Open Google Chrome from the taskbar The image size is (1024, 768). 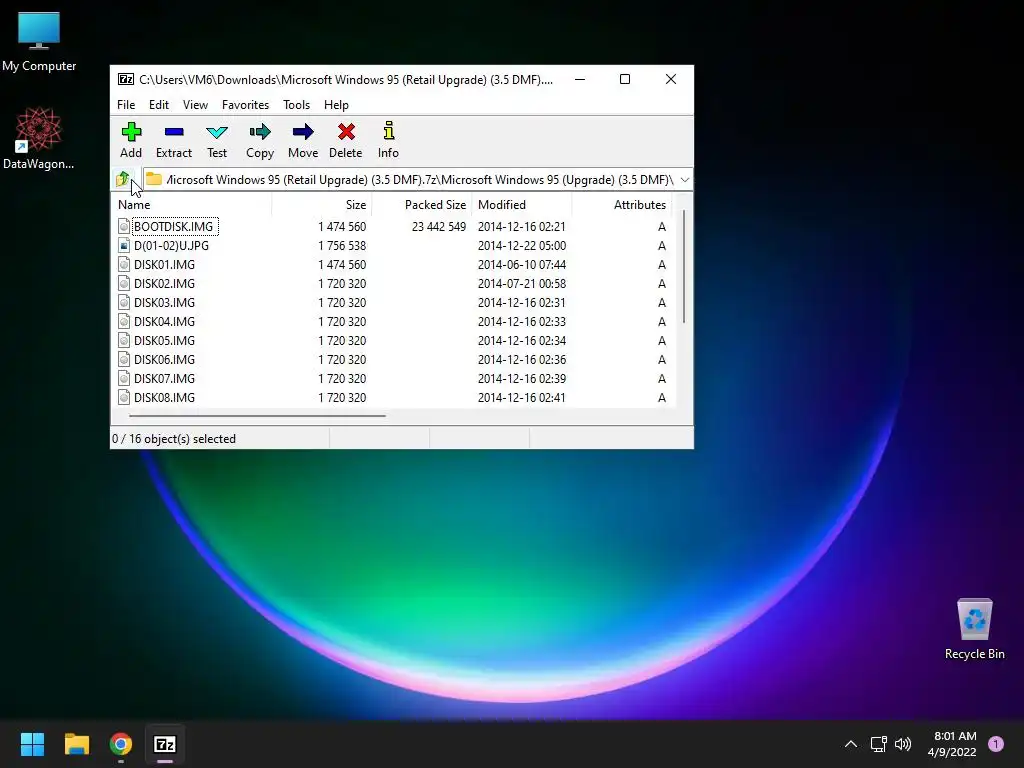[x=121, y=744]
